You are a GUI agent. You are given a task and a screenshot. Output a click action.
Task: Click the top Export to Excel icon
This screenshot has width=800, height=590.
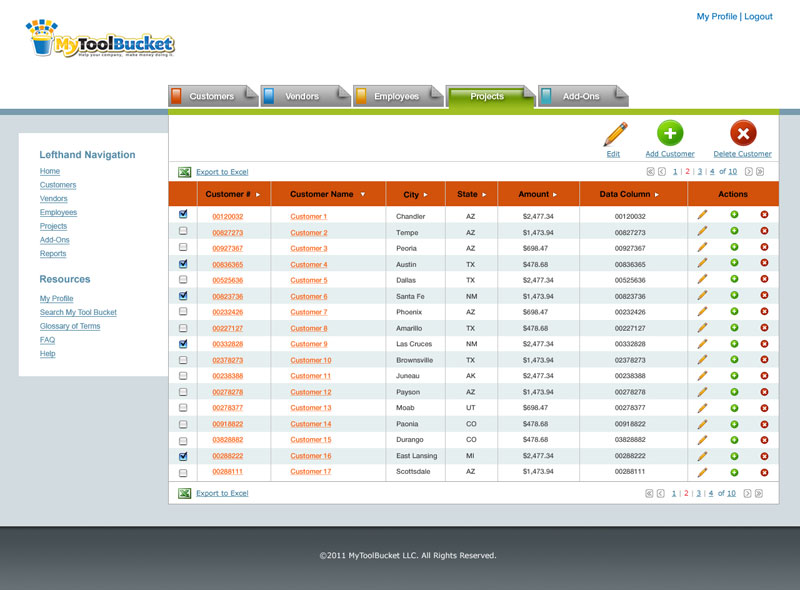click(184, 172)
